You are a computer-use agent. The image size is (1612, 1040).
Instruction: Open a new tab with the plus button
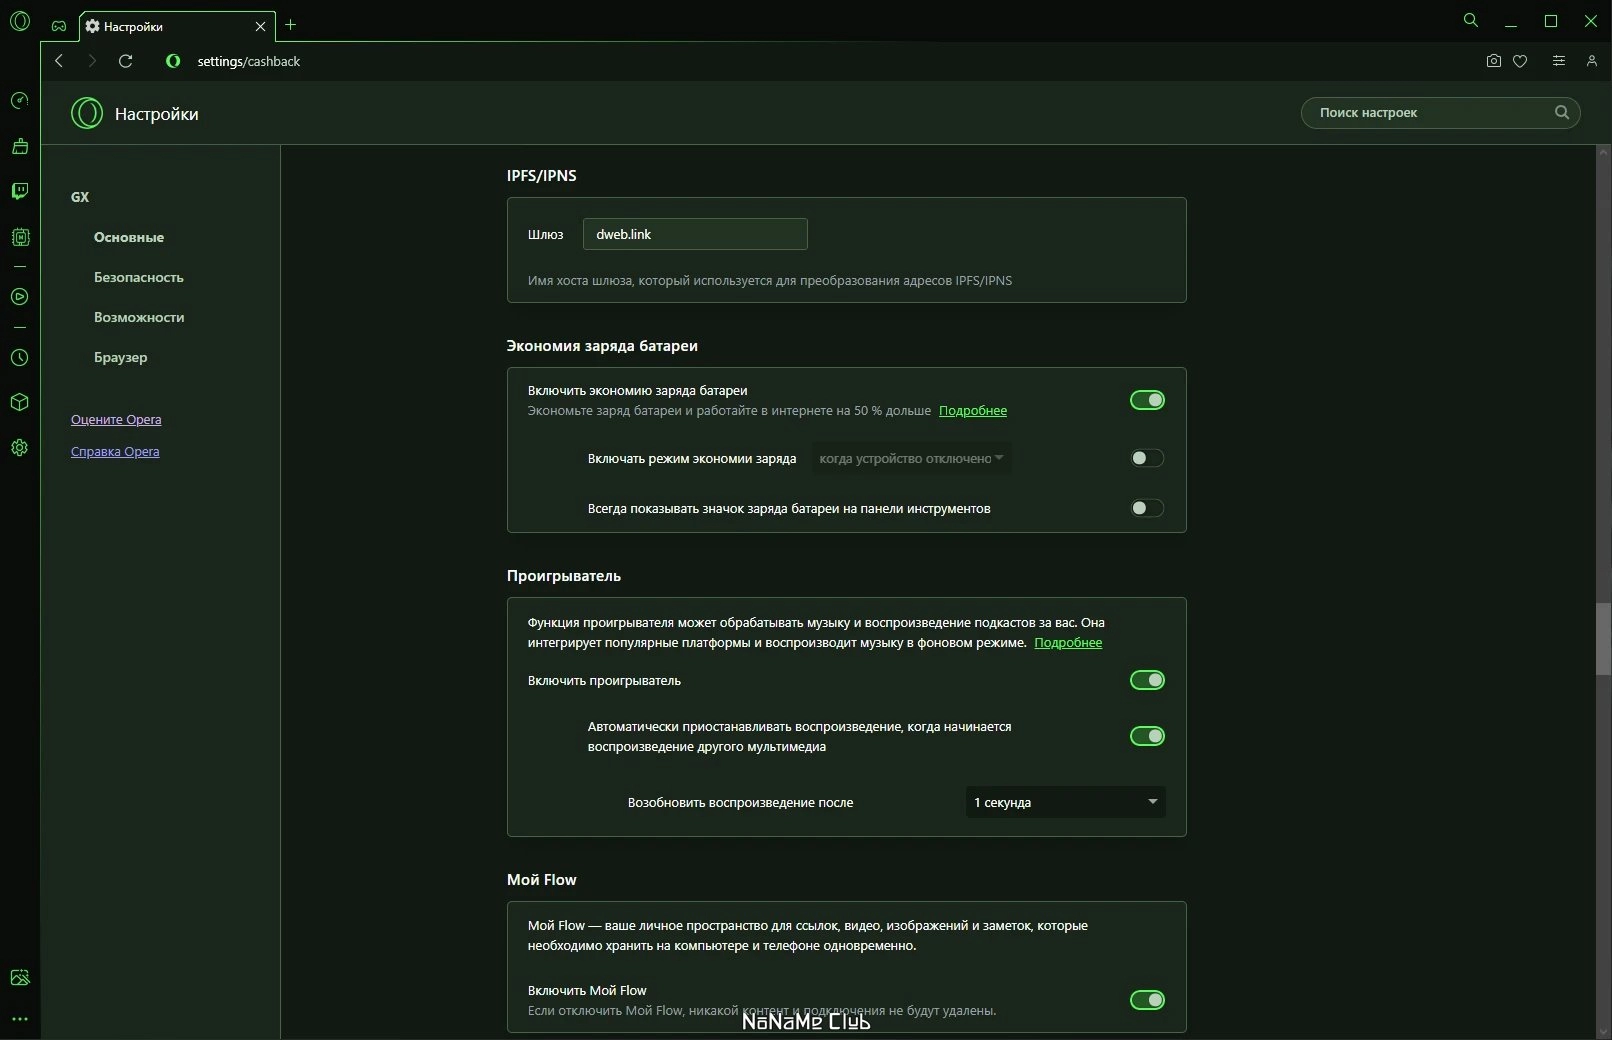(290, 25)
